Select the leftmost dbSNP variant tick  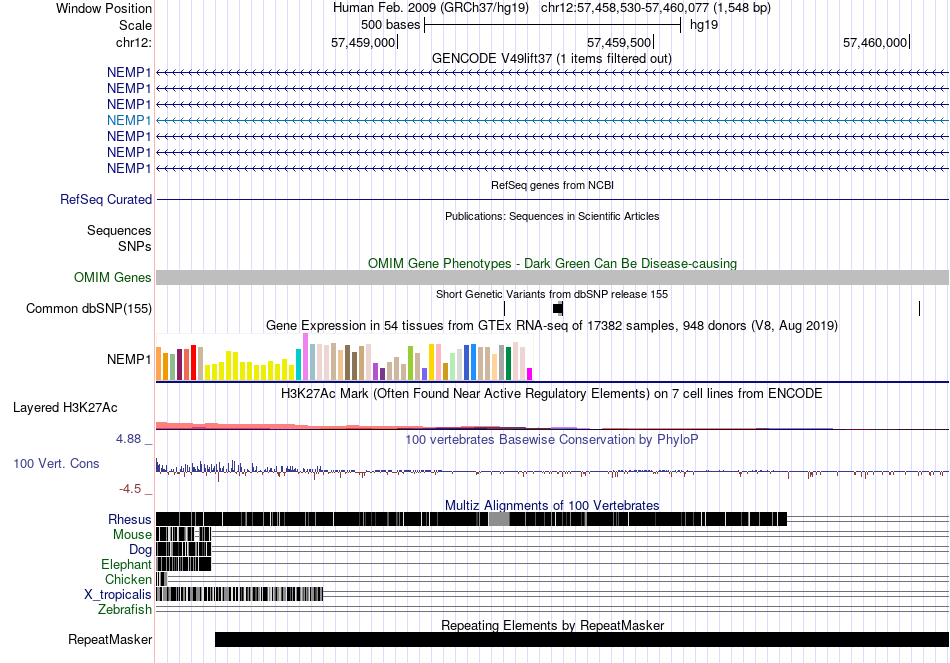504,308
